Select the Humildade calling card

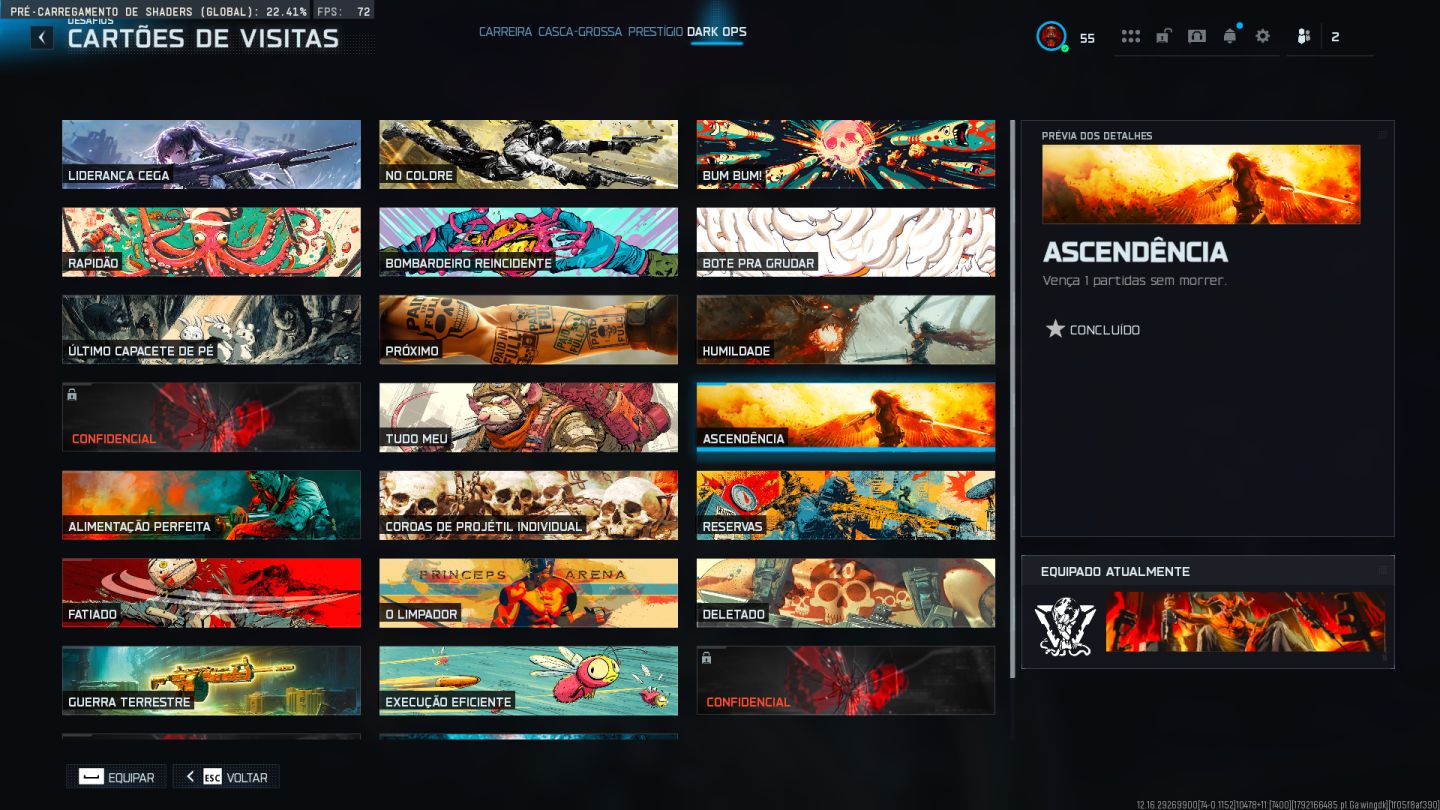click(846, 330)
